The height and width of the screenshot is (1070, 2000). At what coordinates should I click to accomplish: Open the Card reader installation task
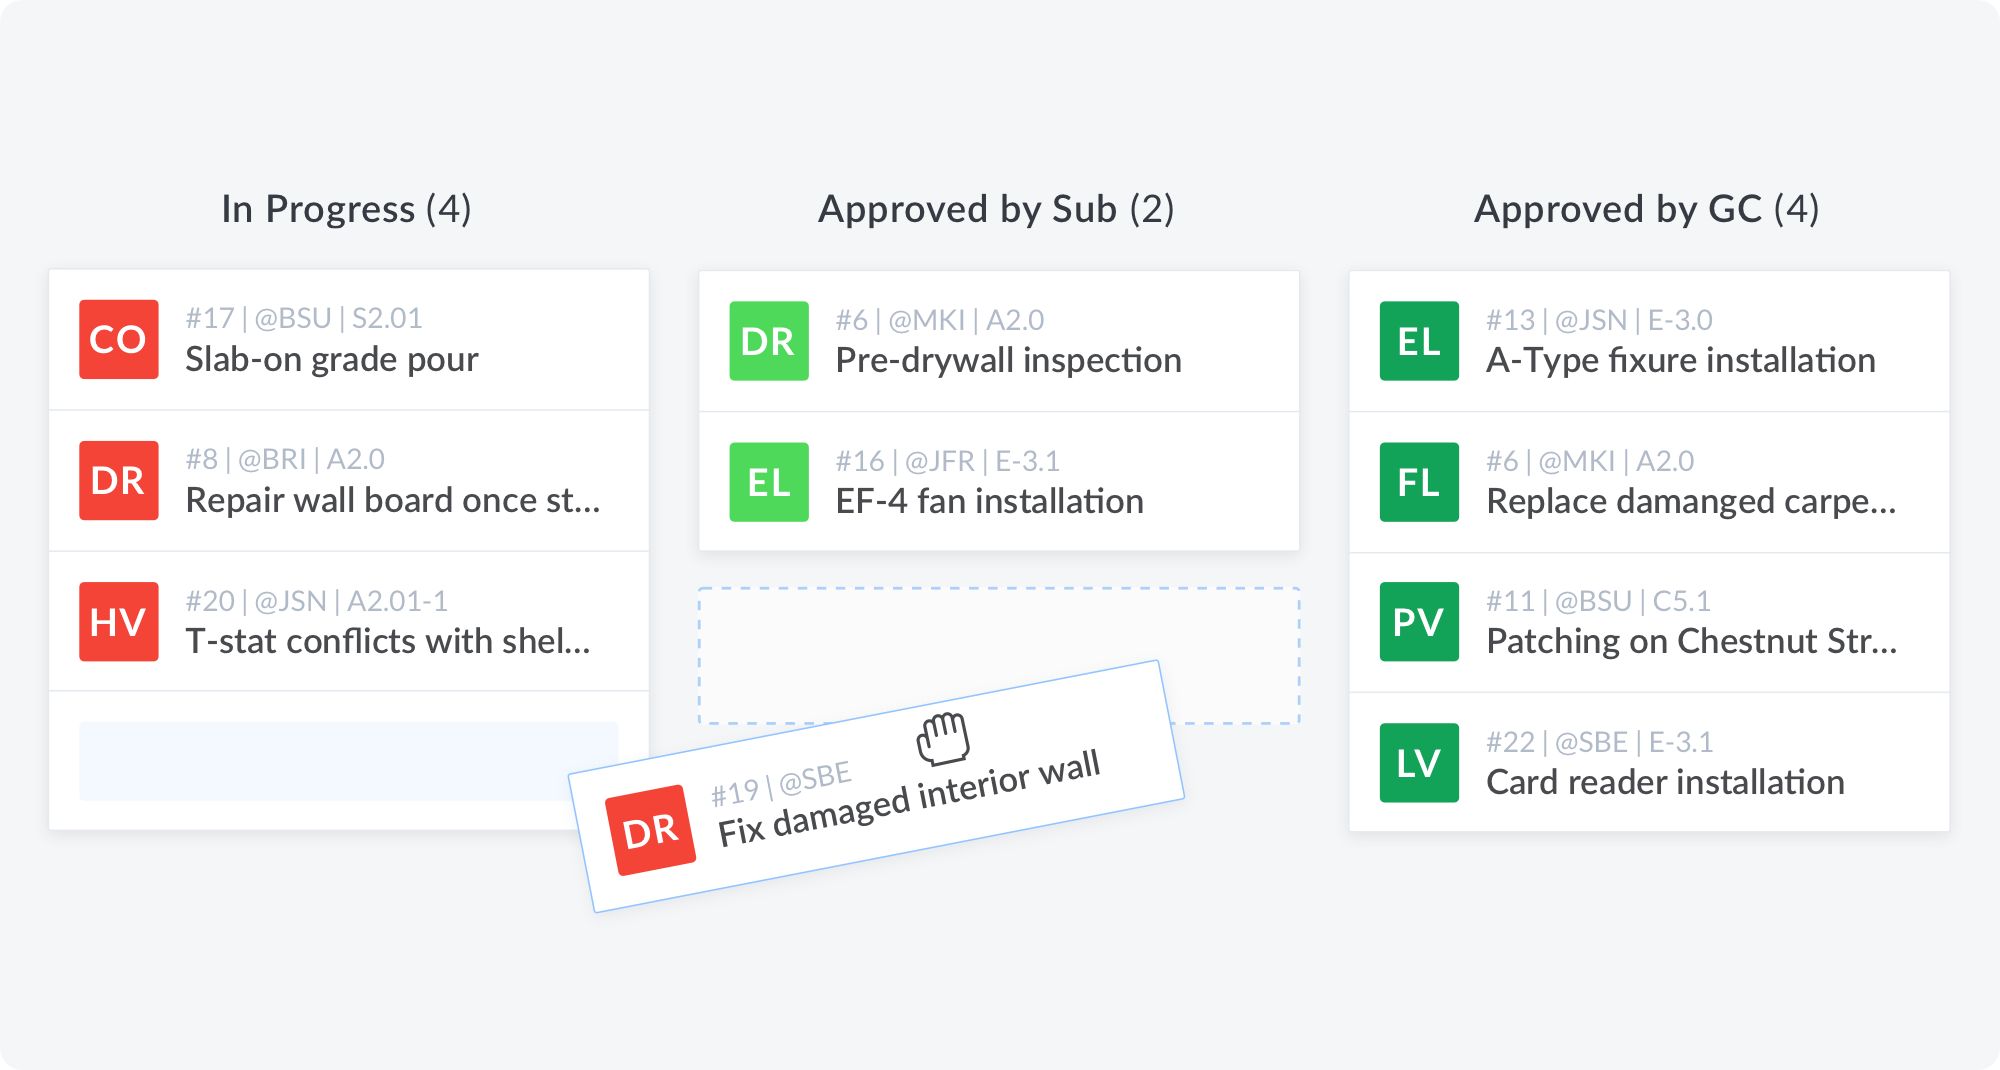pos(1665,783)
